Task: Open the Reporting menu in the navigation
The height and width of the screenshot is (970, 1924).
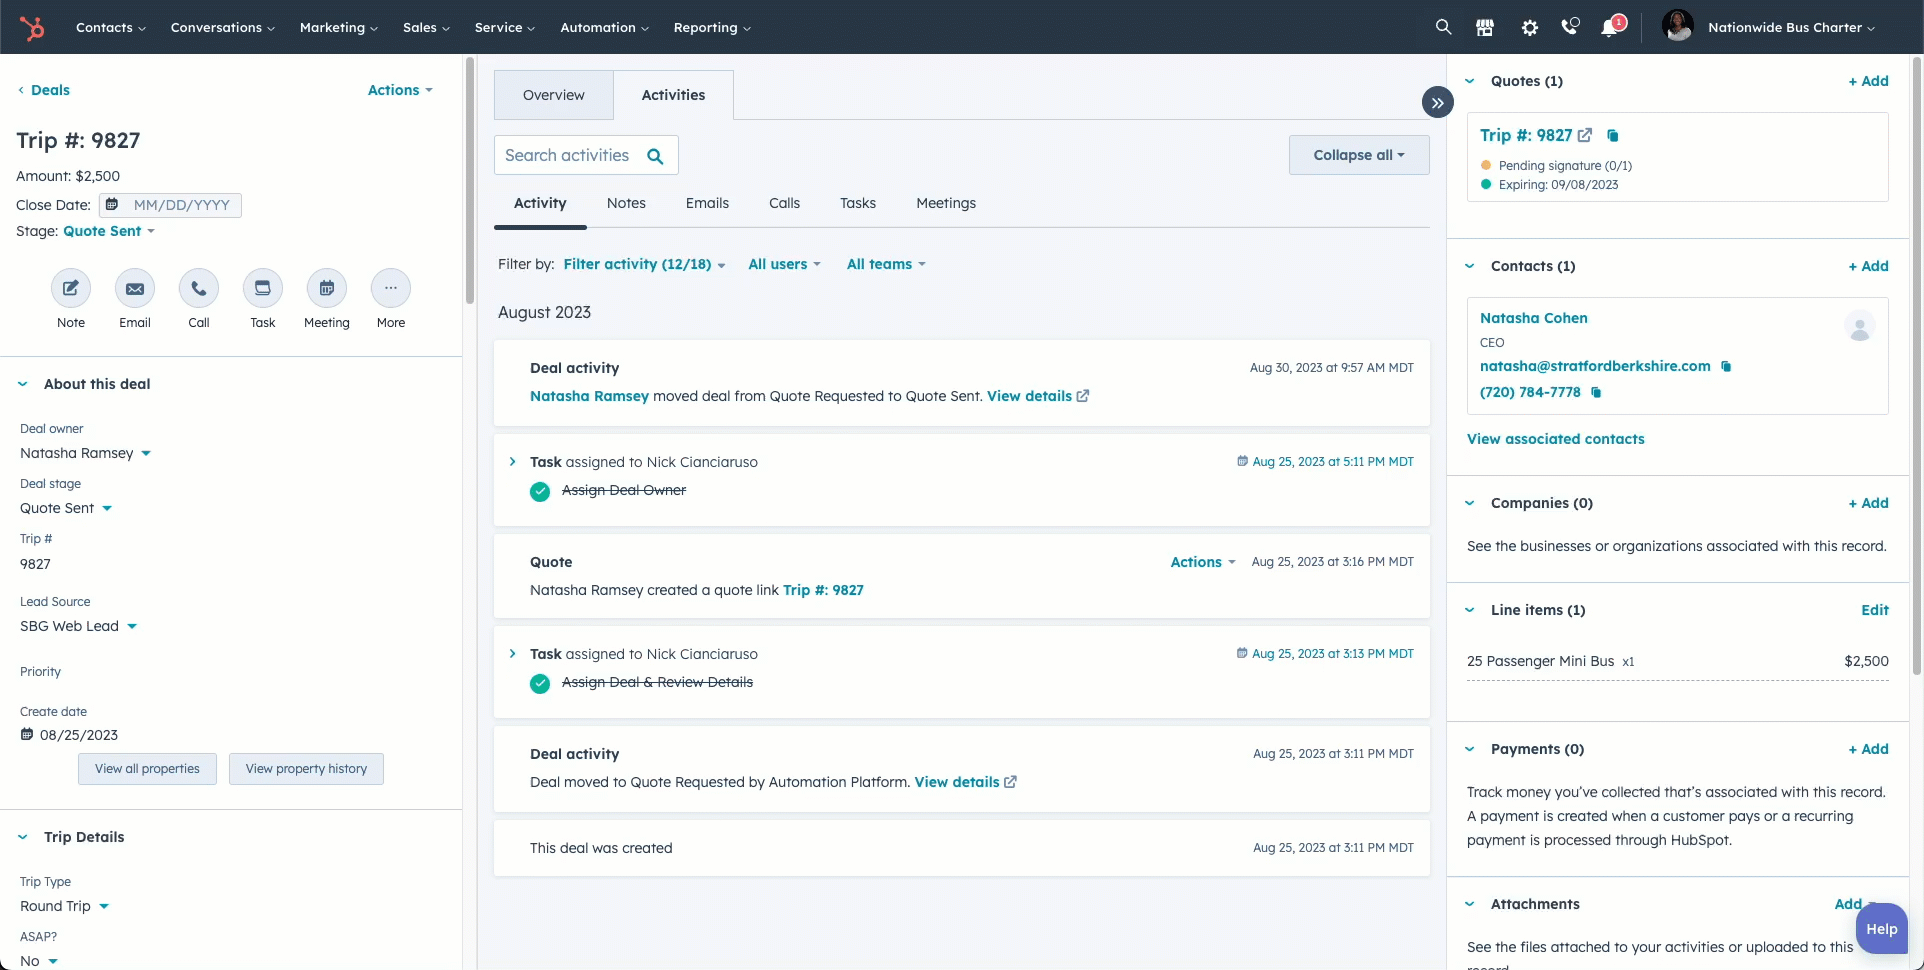Action: click(711, 28)
